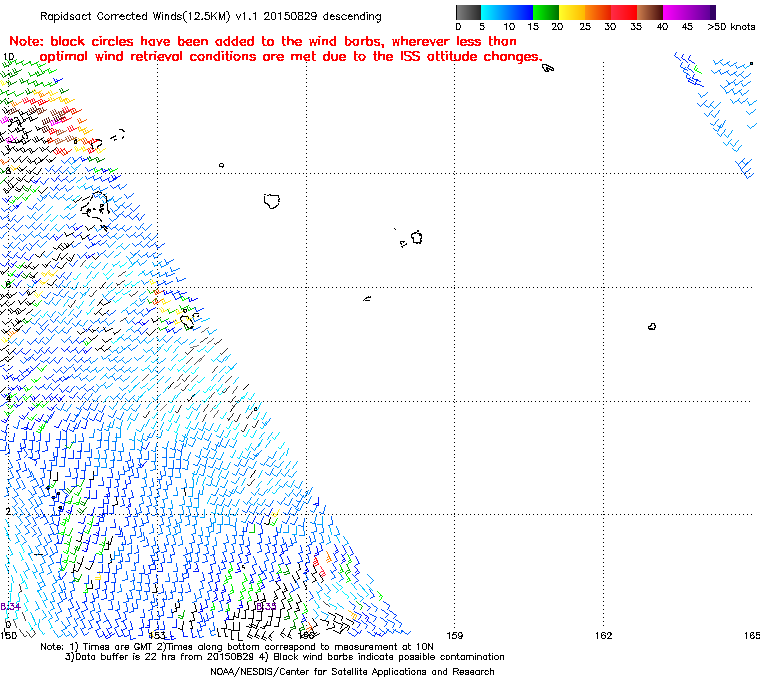This screenshot has height=688, width=760.
Task: Click the "Times are GMT" footnote line
Action: click(x=237, y=647)
